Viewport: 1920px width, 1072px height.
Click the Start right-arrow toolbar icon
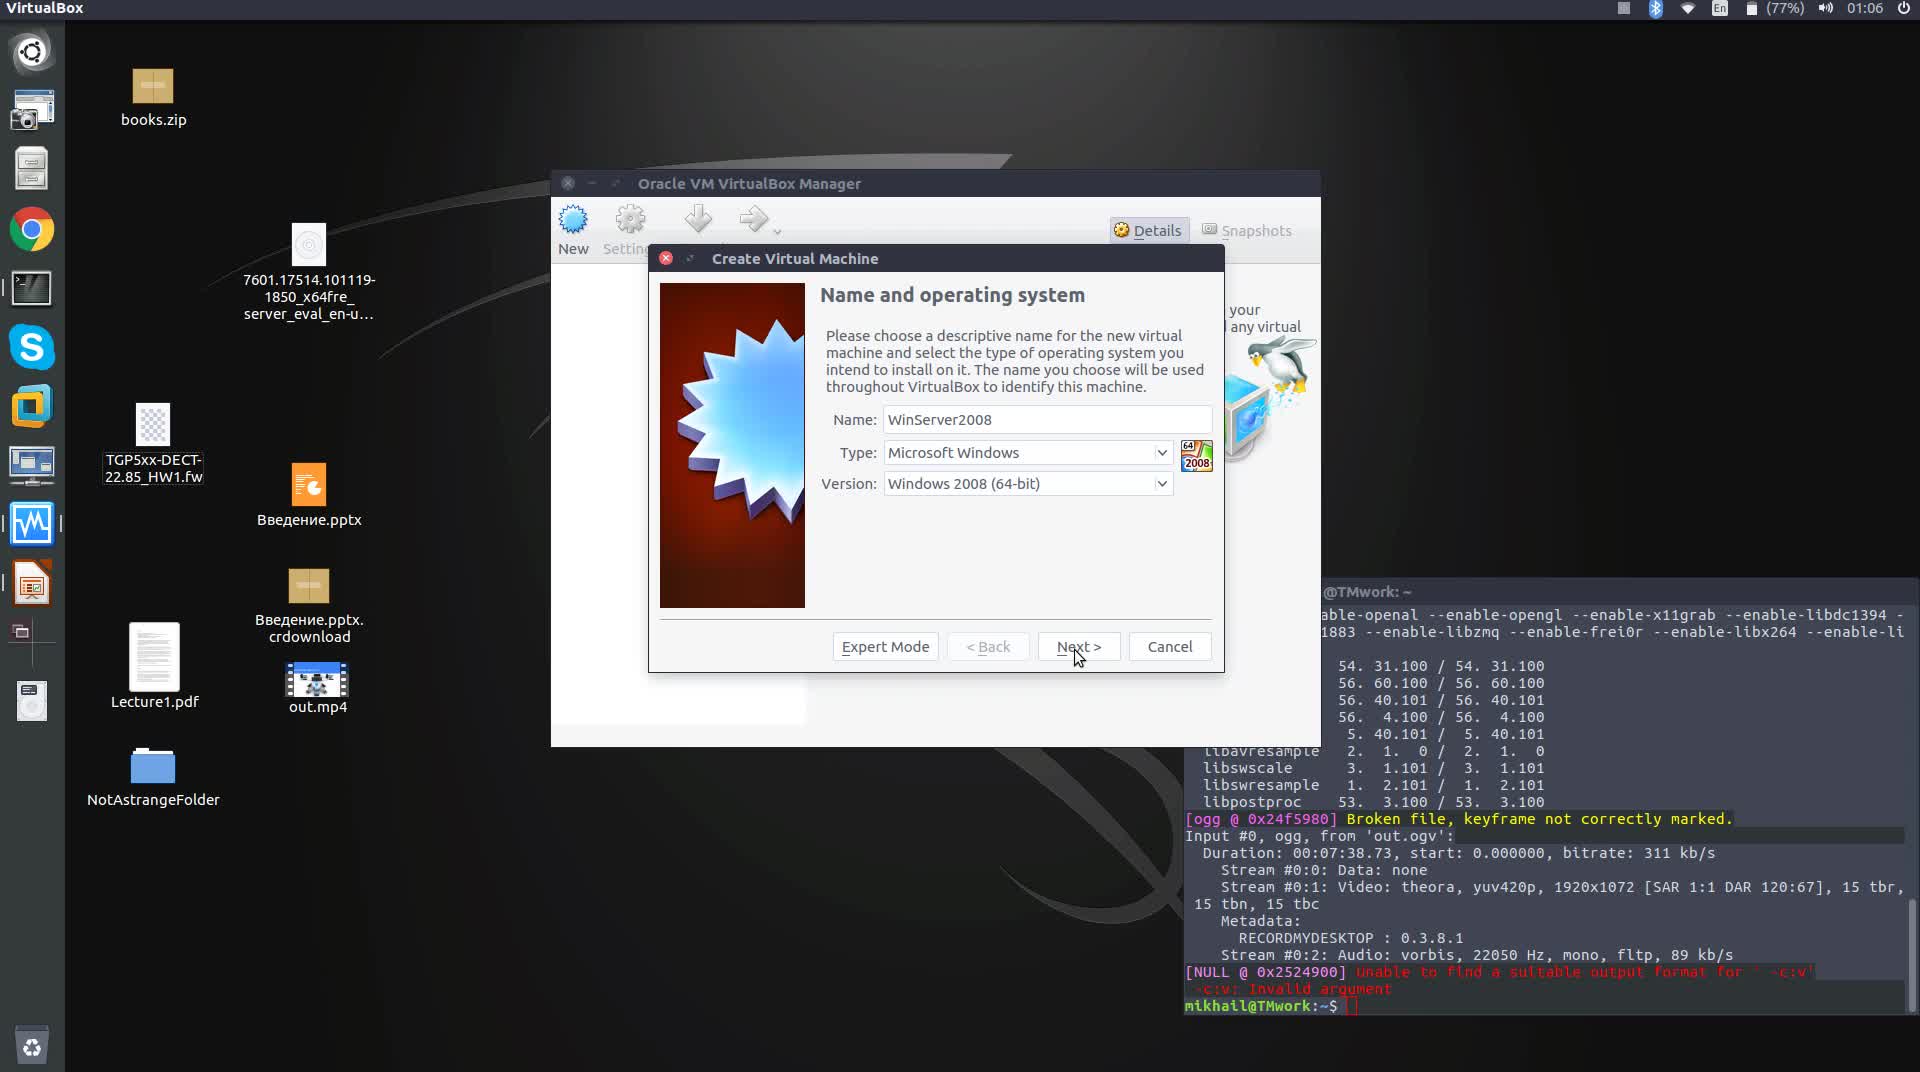coord(753,219)
